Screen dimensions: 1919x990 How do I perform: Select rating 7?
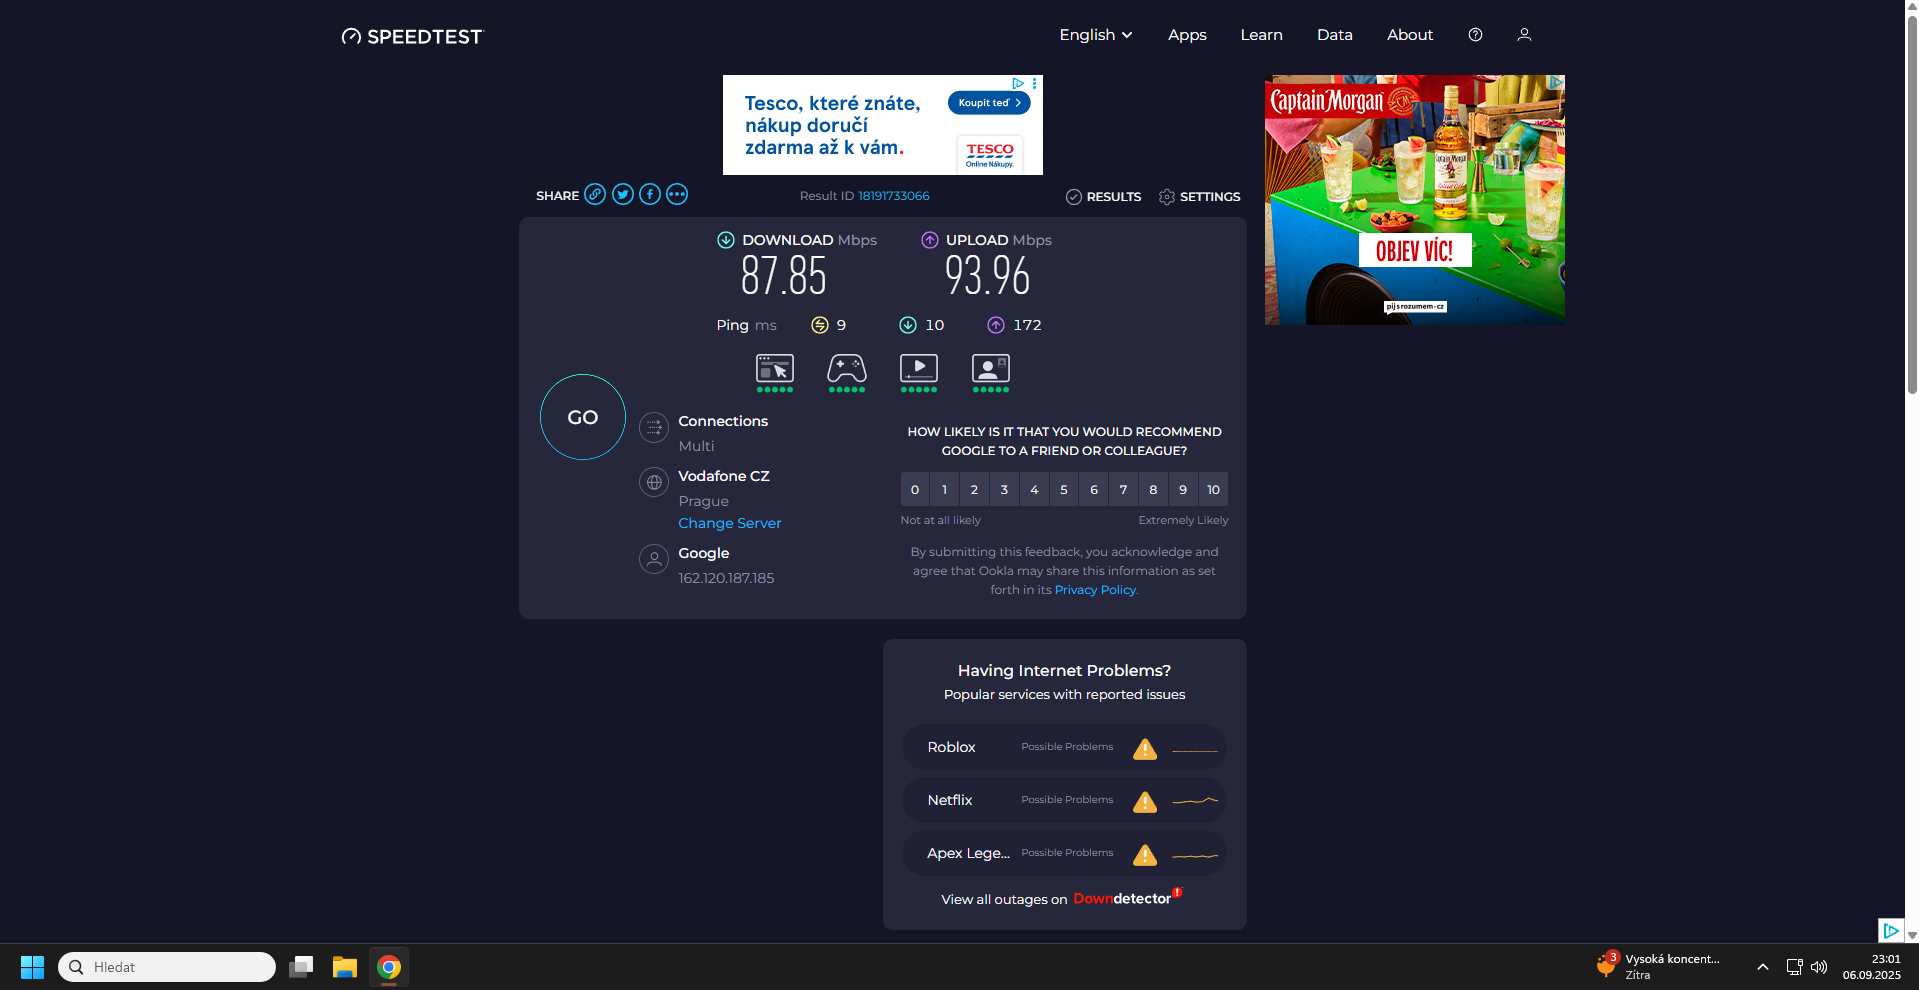tap(1123, 490)
